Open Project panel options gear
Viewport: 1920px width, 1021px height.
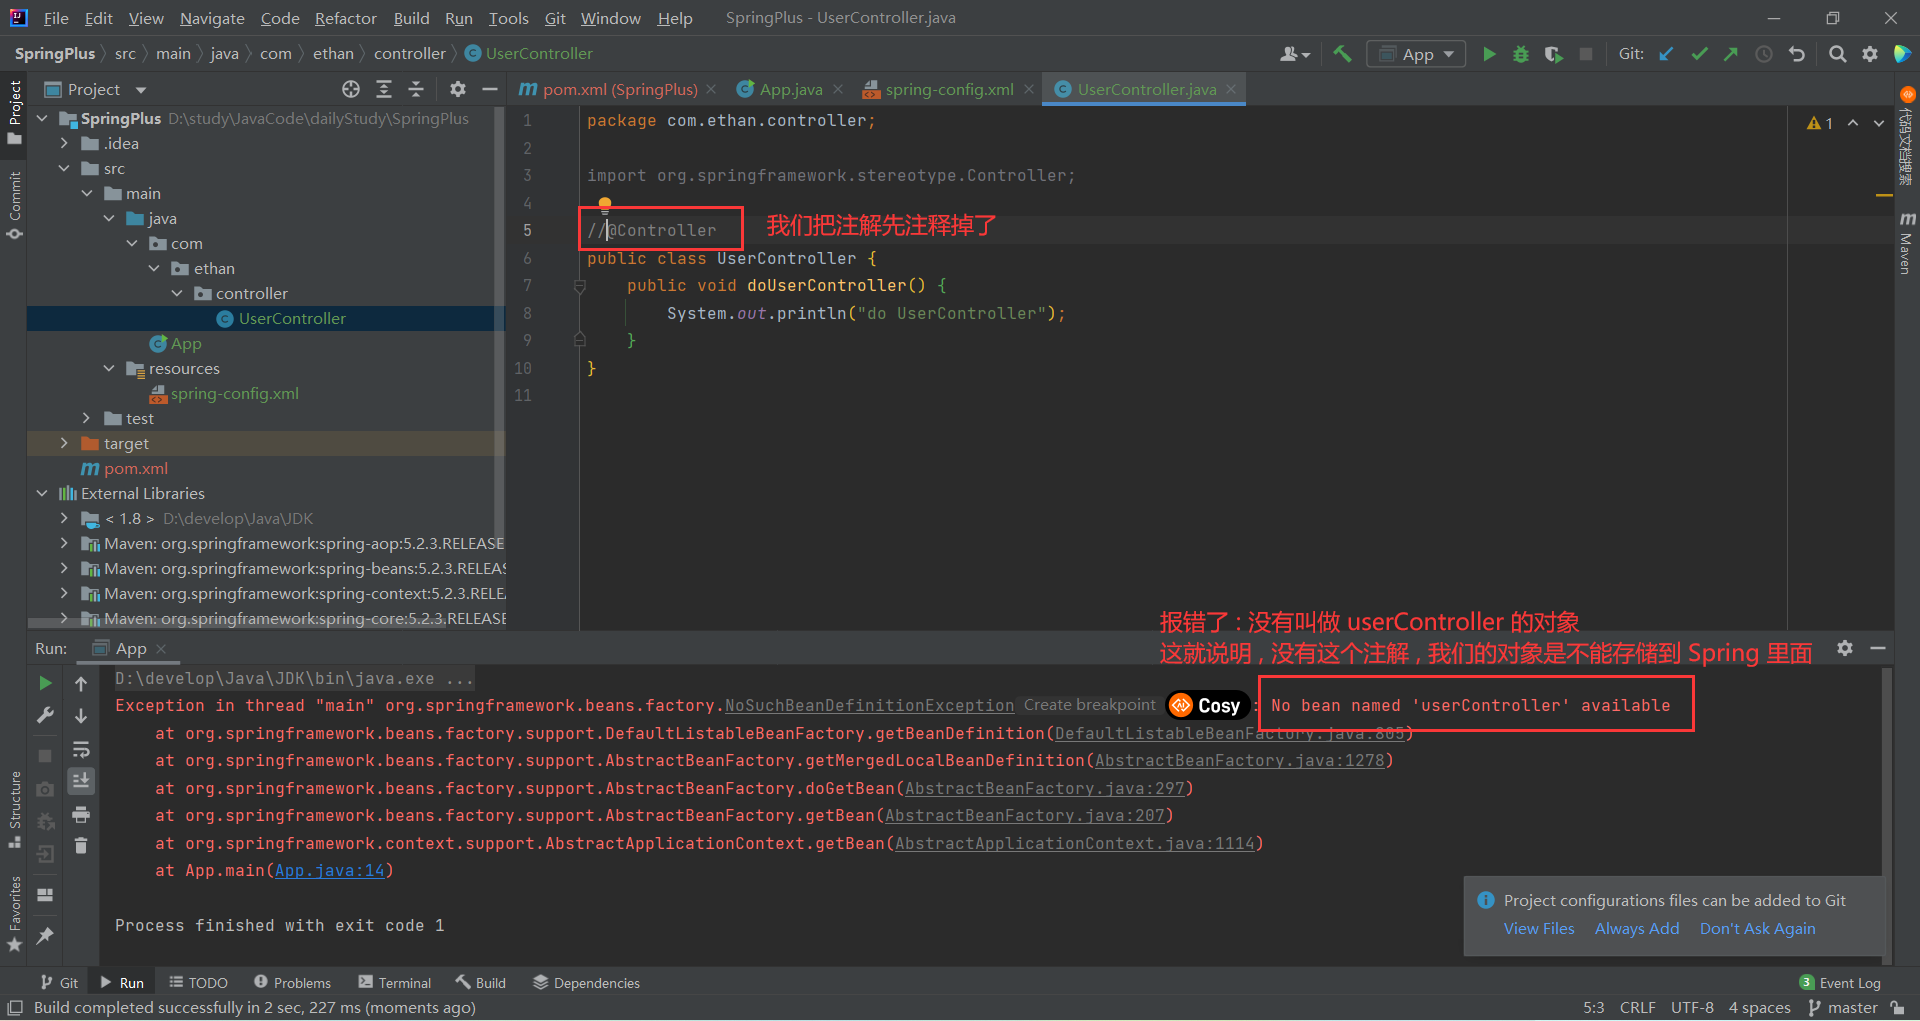point(458,89)
